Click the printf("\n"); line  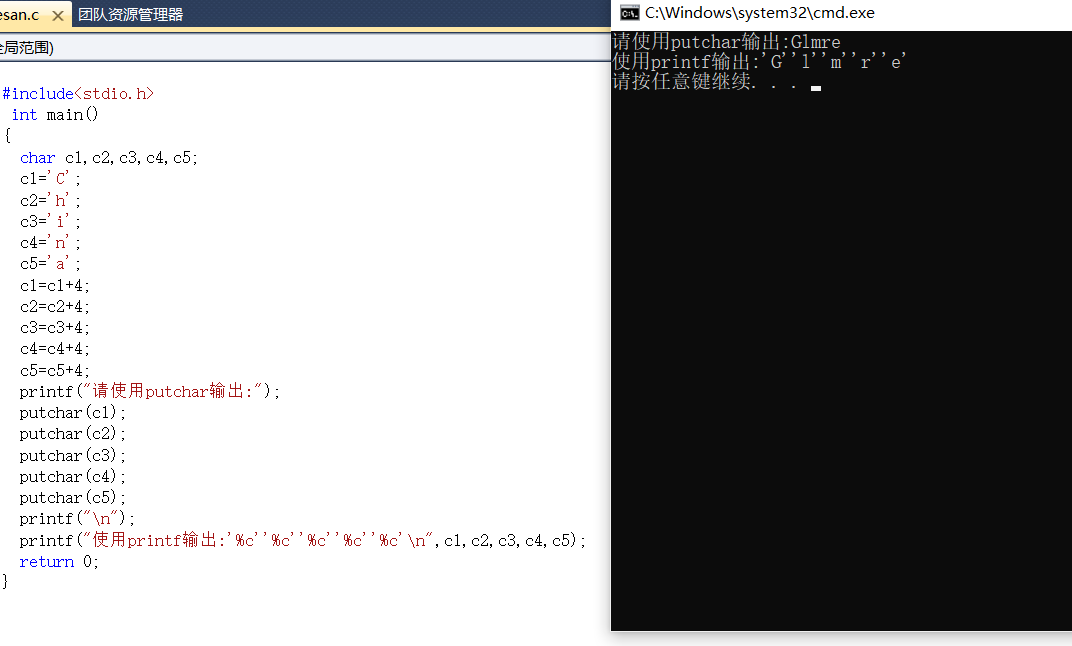click(x=77, y=519)
